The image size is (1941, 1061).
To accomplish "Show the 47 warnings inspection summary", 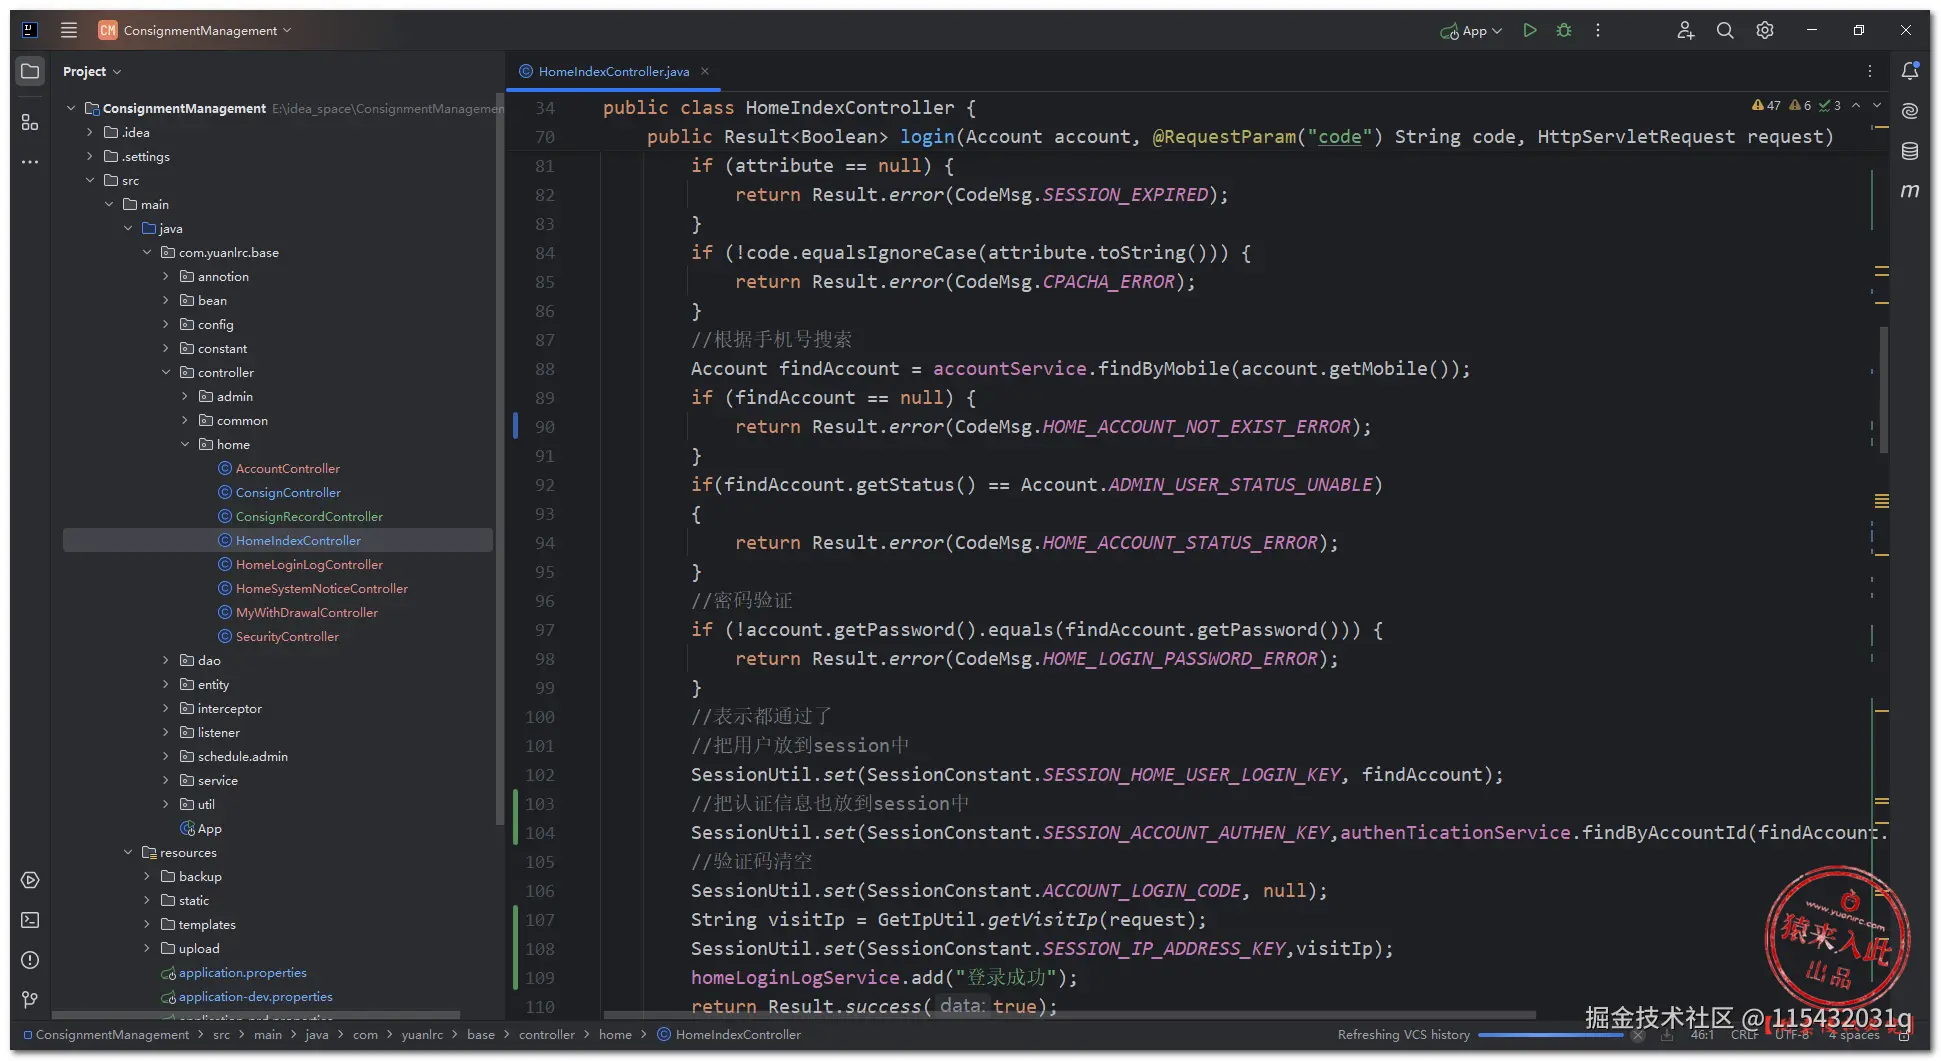I will pyautogui.click(x=1766, y=105).
